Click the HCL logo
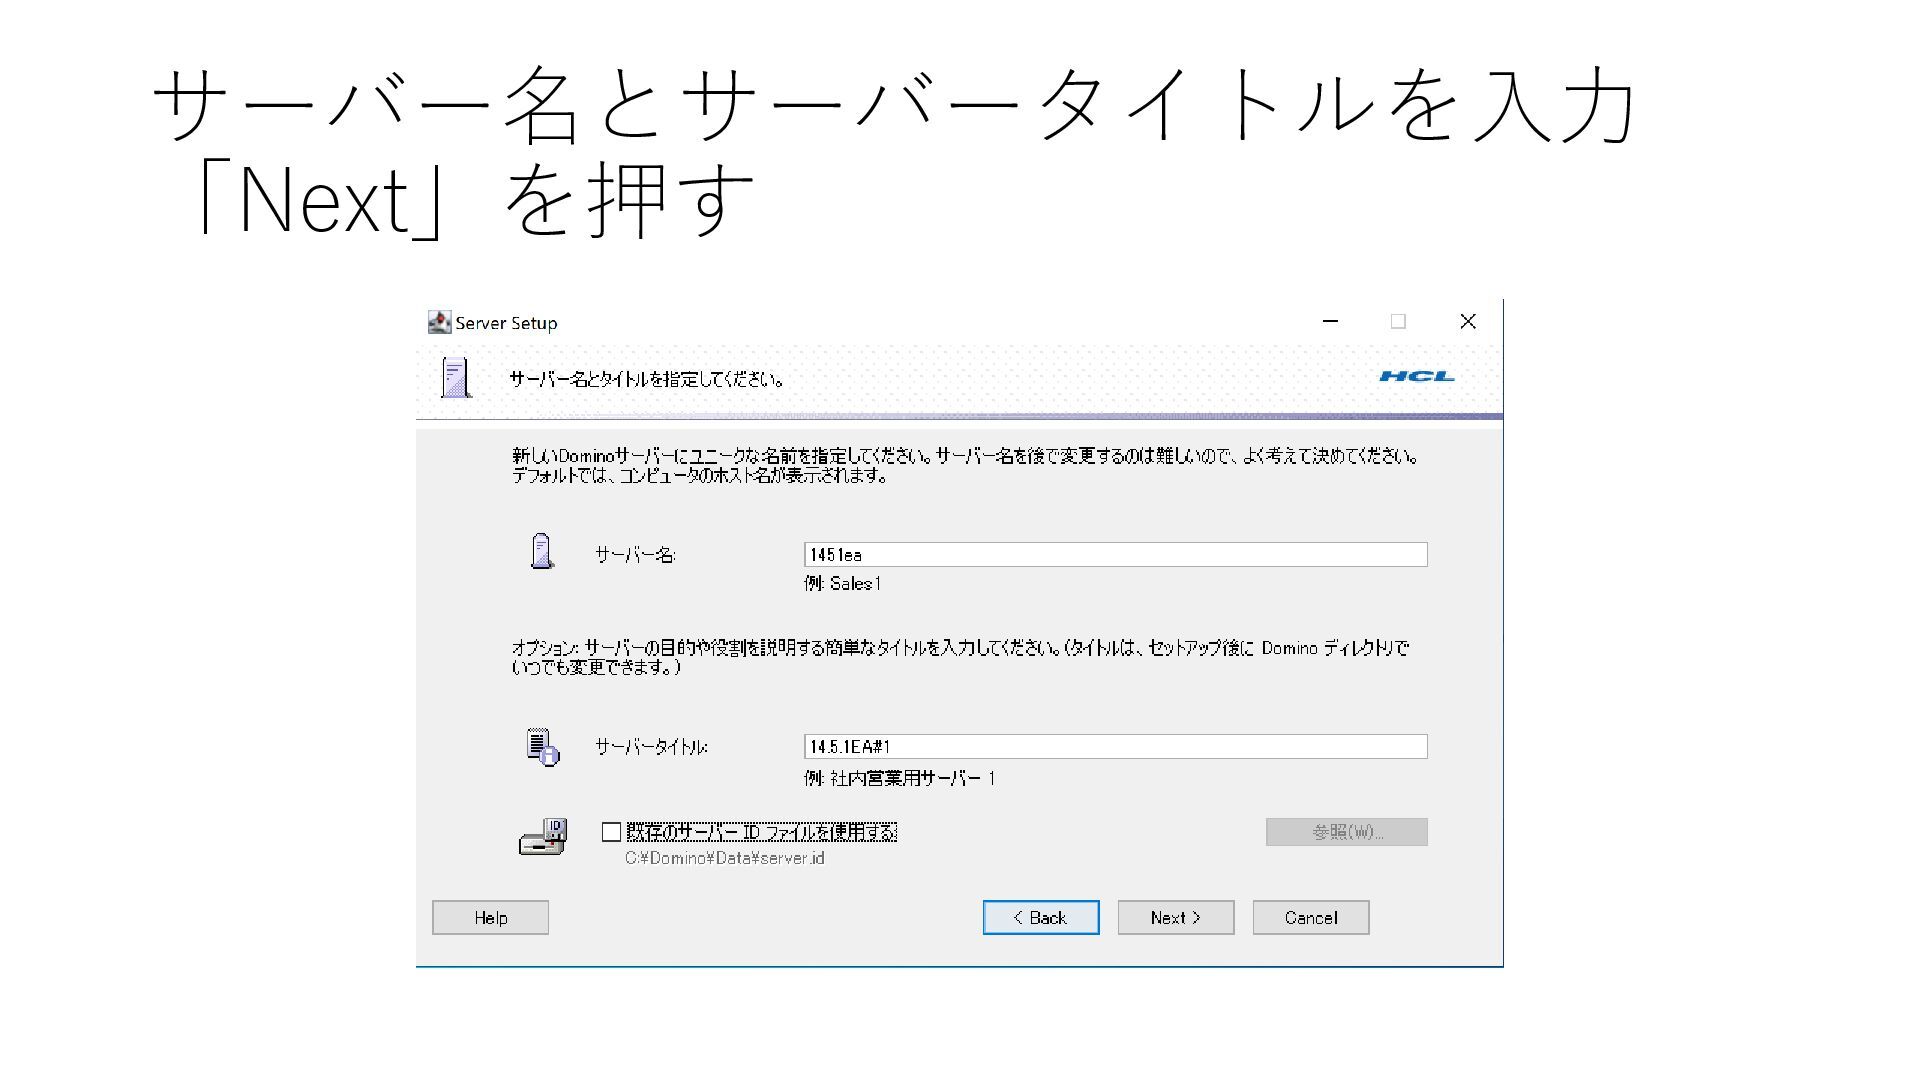The height and width of the screenshot is (1080, 1920). [1416, 376]
